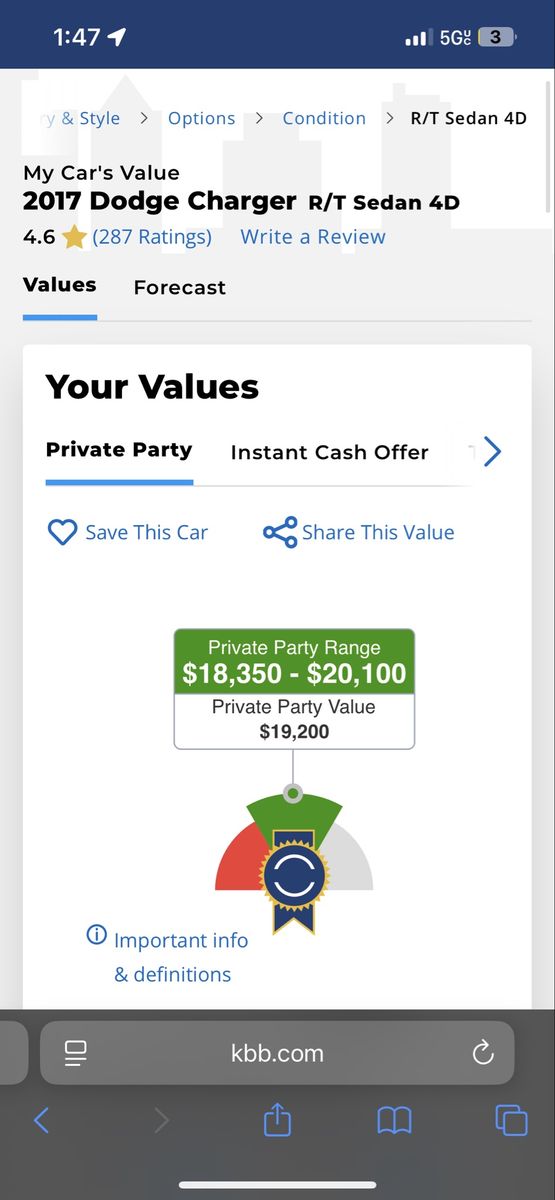Viewport: 555px width, 1200px height.
Task: Select the Instant Cash Offer tab
Action: tap(329, 452)
